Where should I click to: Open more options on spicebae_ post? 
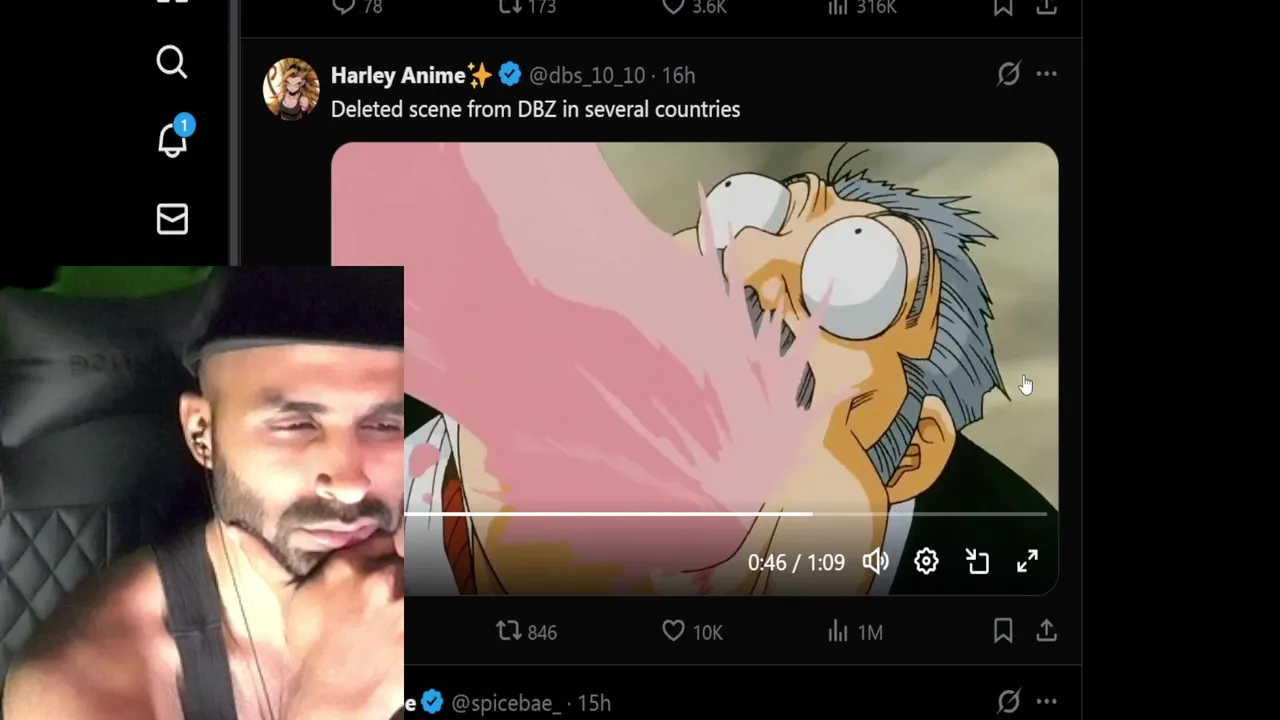coord(1046,701)
